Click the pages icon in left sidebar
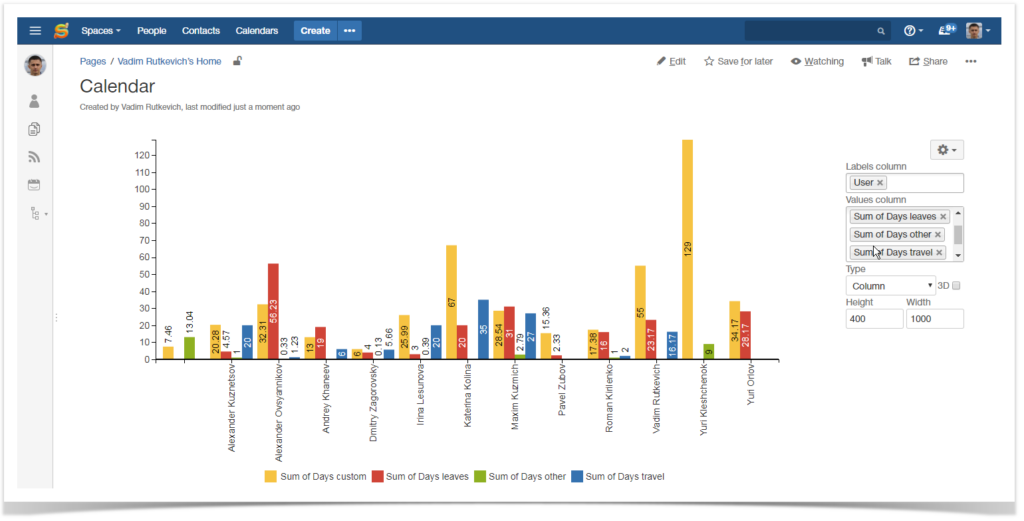 tap(35, 129)
